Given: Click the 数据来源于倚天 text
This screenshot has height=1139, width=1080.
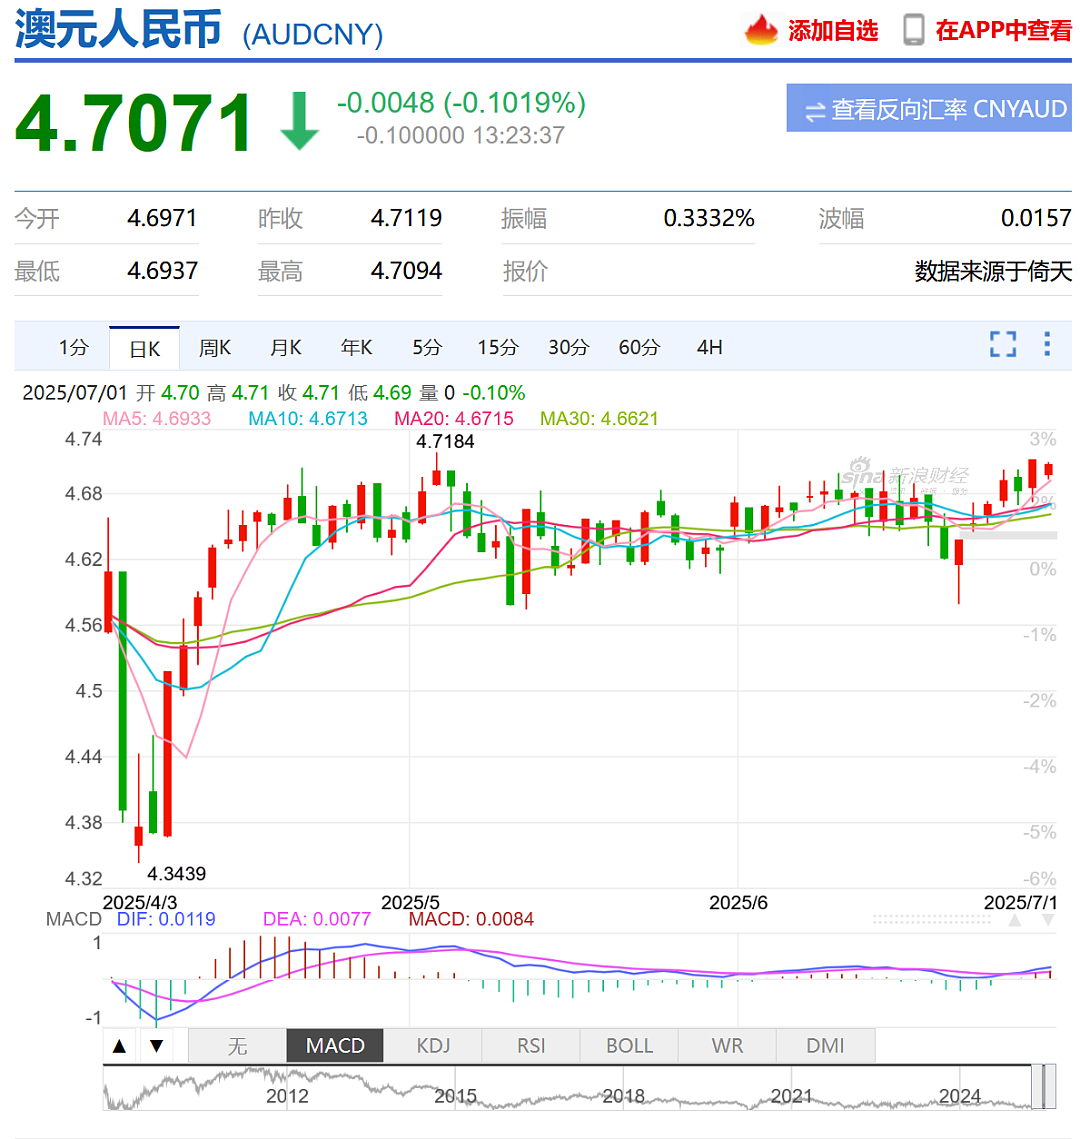Looking at the screenshot, I should coord(993,272).
